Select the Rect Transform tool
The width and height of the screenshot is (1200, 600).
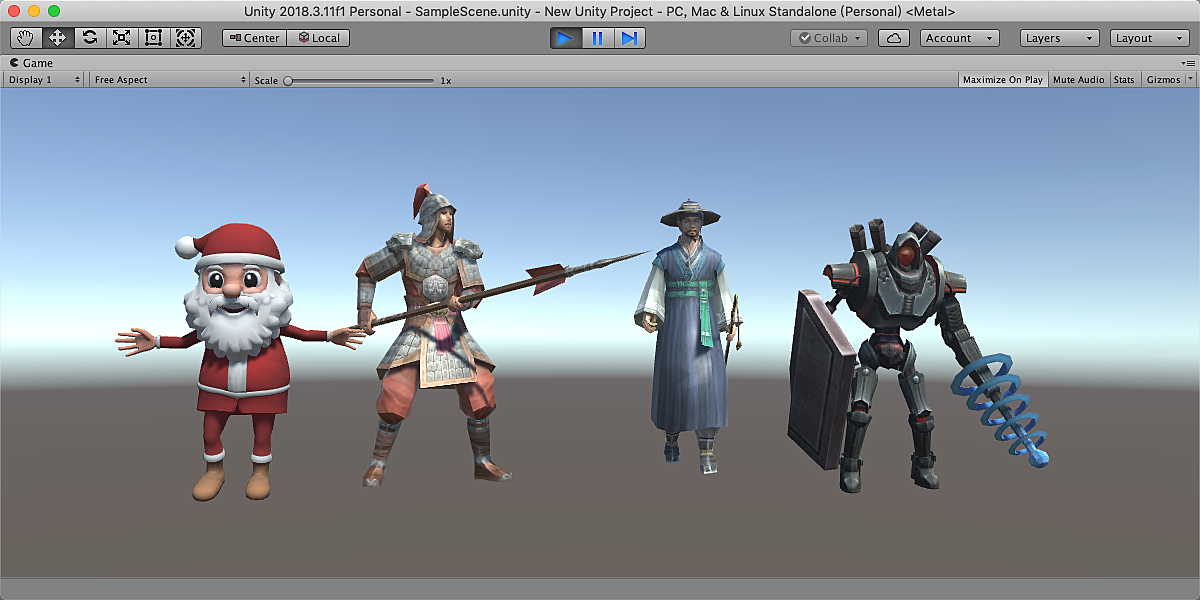153,38
